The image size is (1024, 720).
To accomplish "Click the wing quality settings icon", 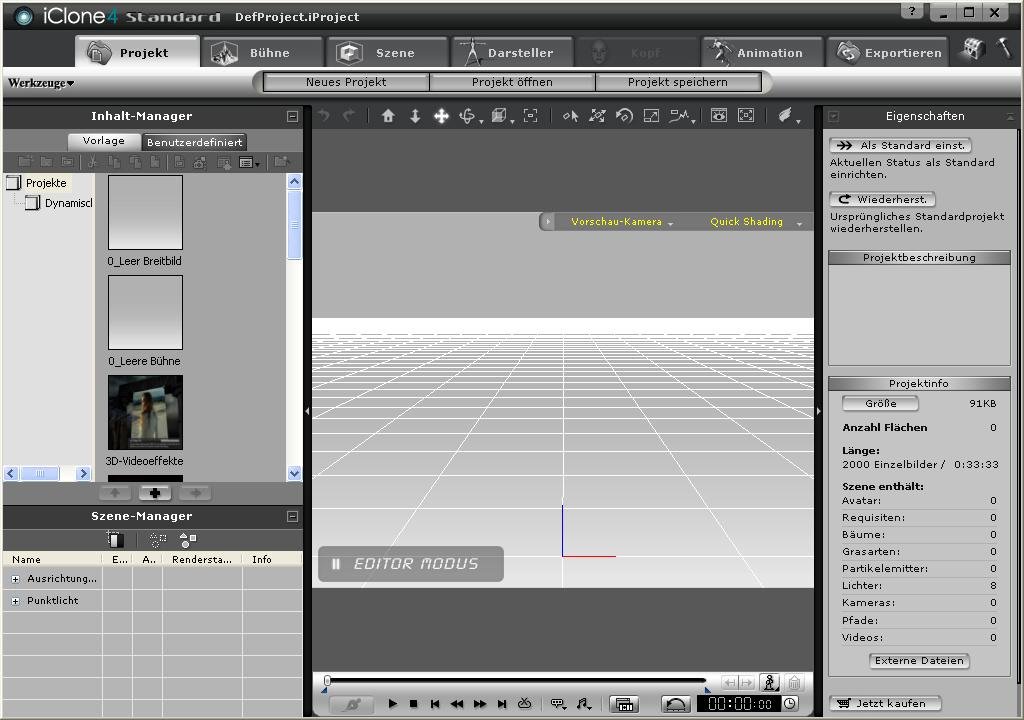I will coord(786,116).
